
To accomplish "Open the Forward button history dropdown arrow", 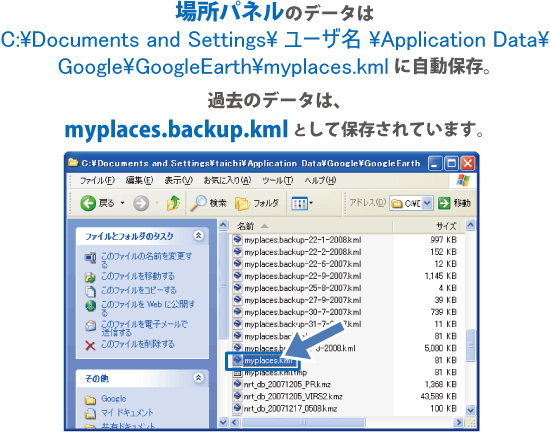I will click(x=157, y=203).
